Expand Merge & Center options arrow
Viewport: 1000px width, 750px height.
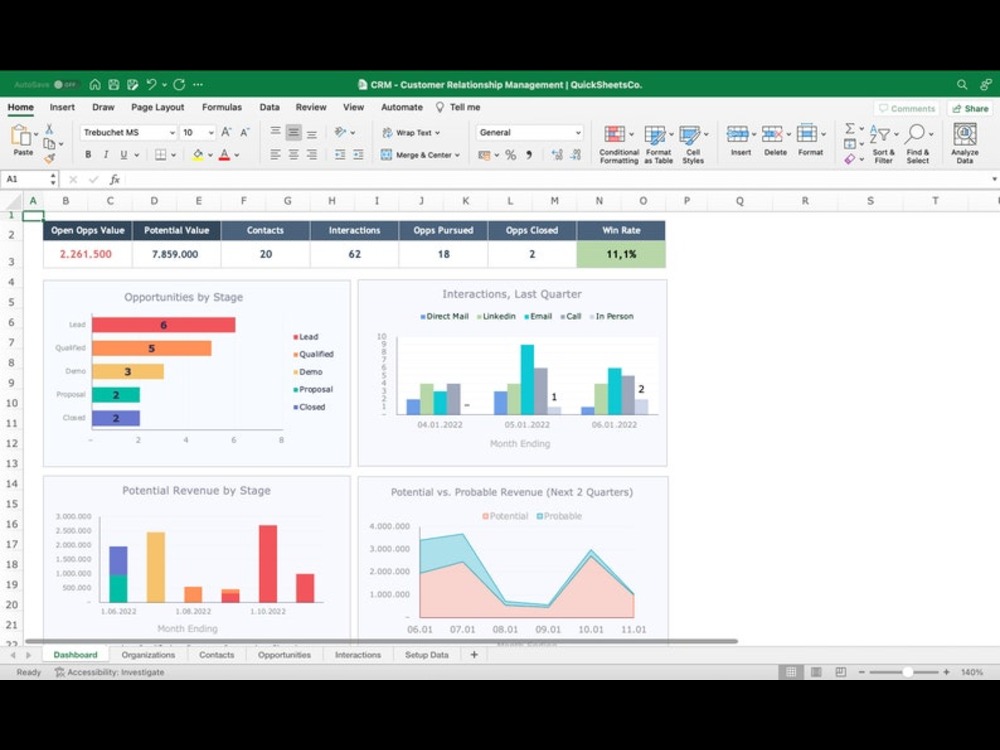[457, 155]
